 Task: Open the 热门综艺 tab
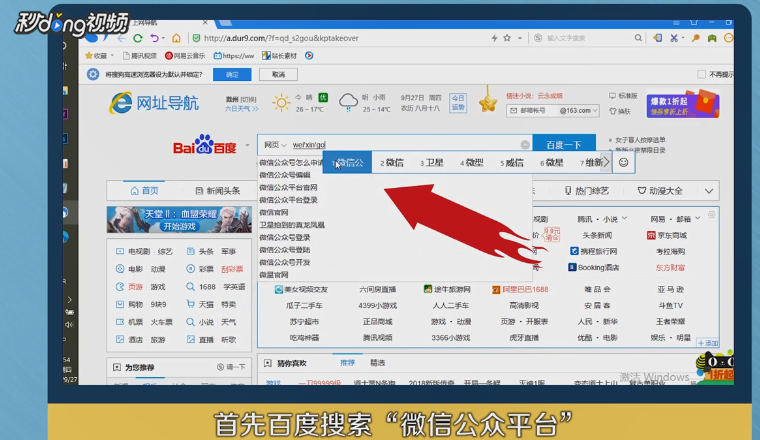click(x=586, y=191)
